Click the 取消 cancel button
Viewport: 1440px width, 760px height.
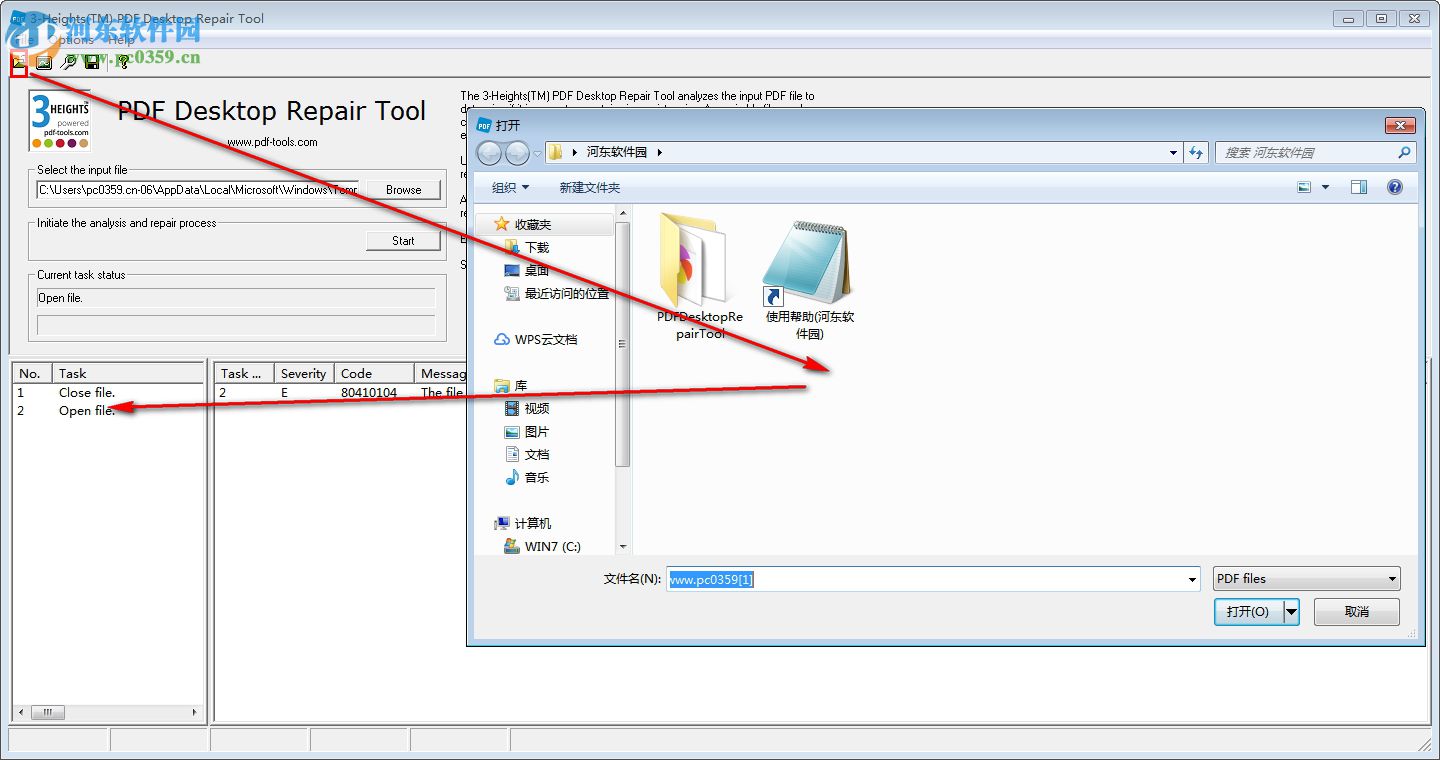tap(1356, 612)
